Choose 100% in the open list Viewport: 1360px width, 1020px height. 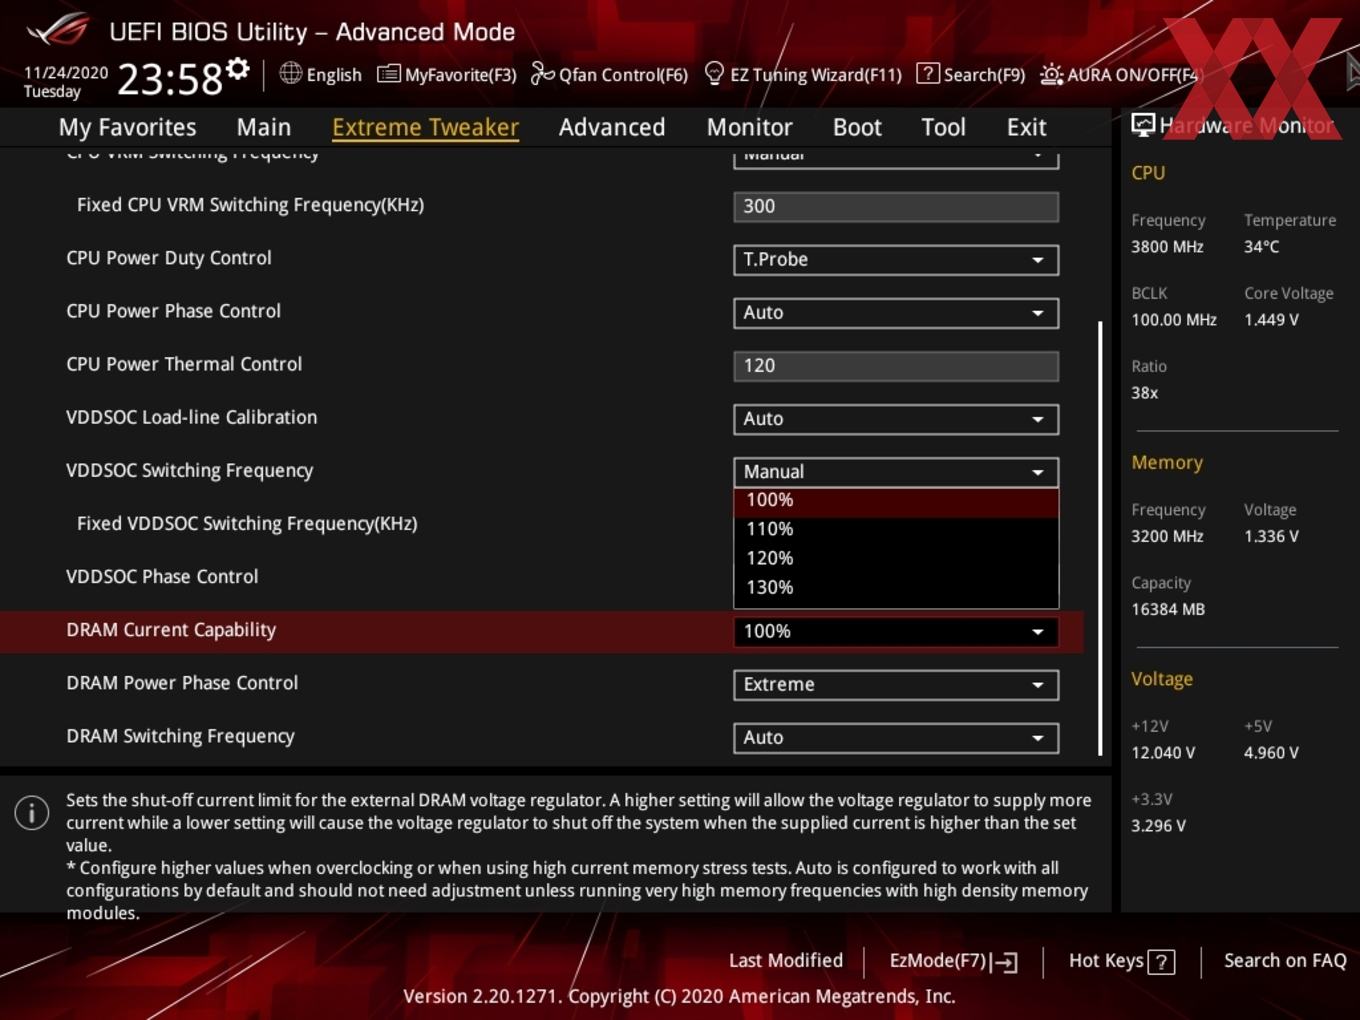pos(896,501)
